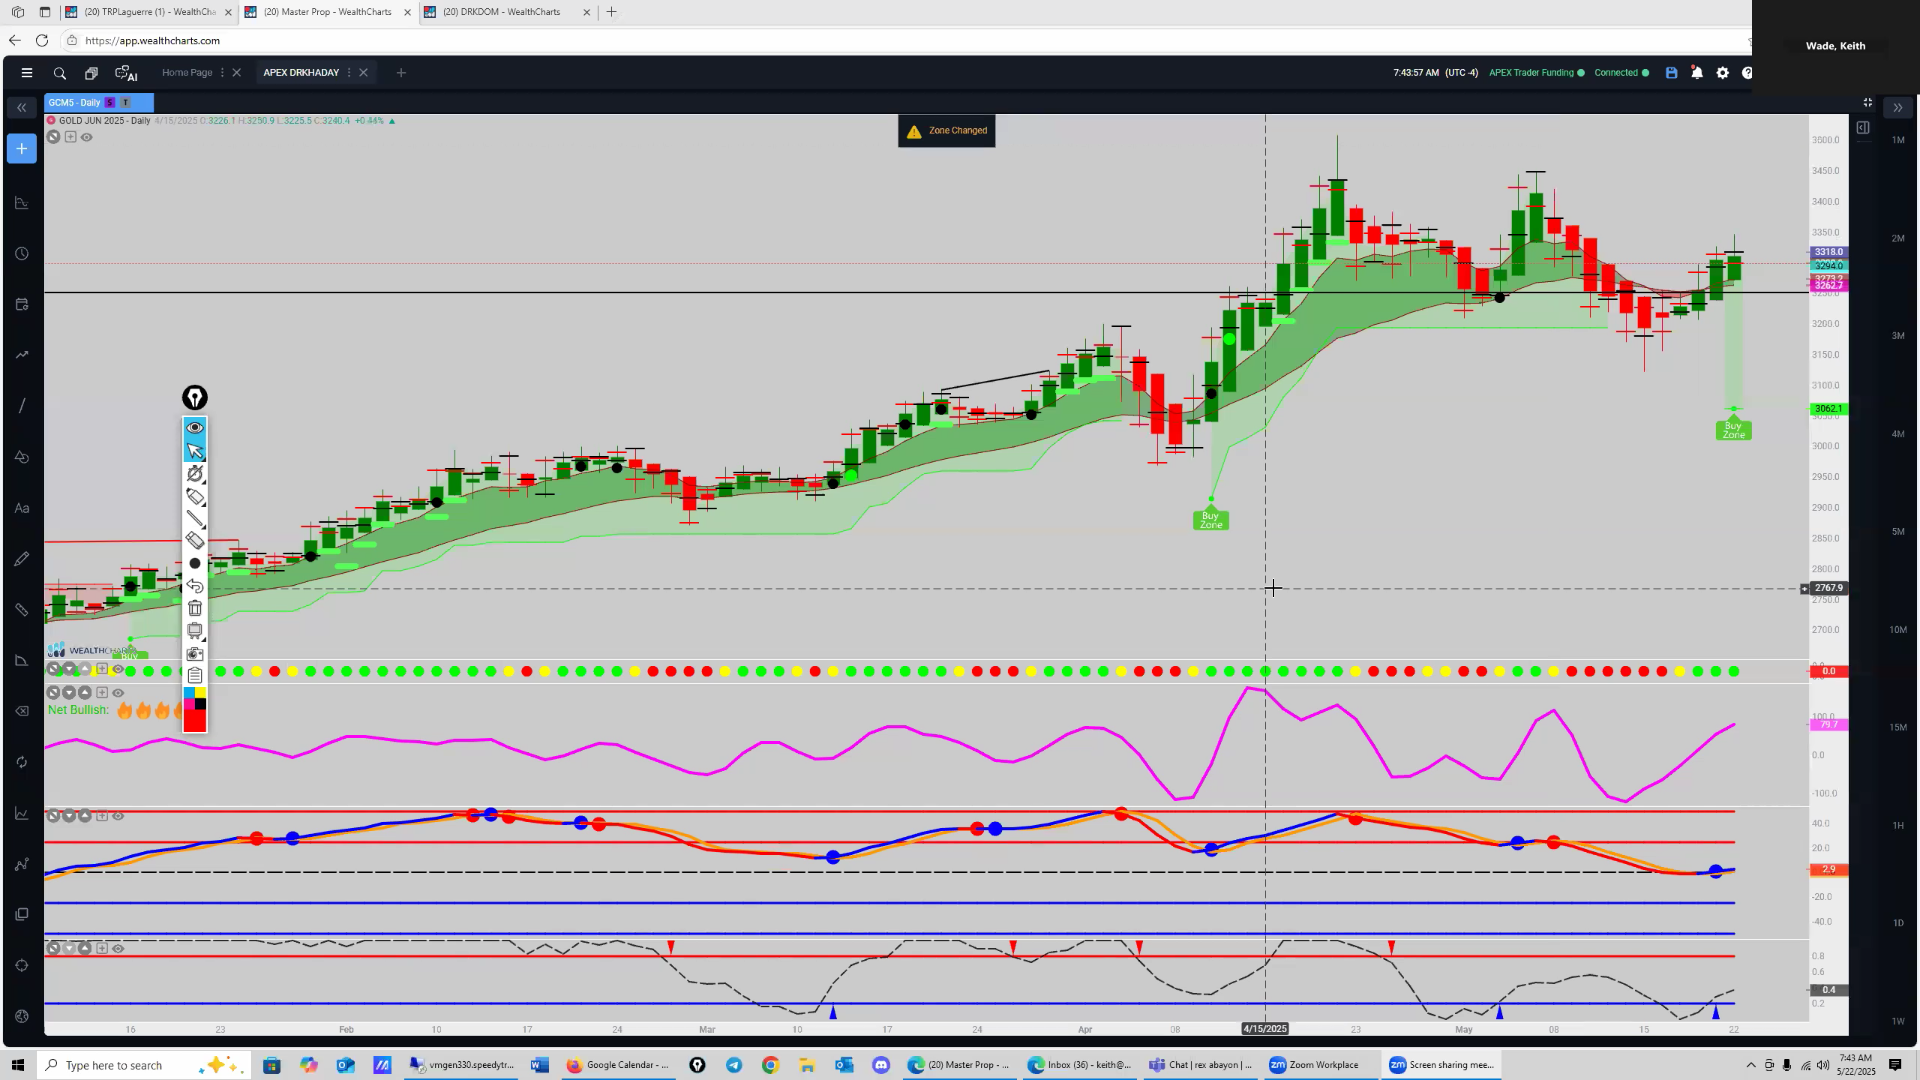This screenshot has height=1080, width=1920.
Task: Toggle the gray T badge on GCM5 tab
Action: pos(125,102)
